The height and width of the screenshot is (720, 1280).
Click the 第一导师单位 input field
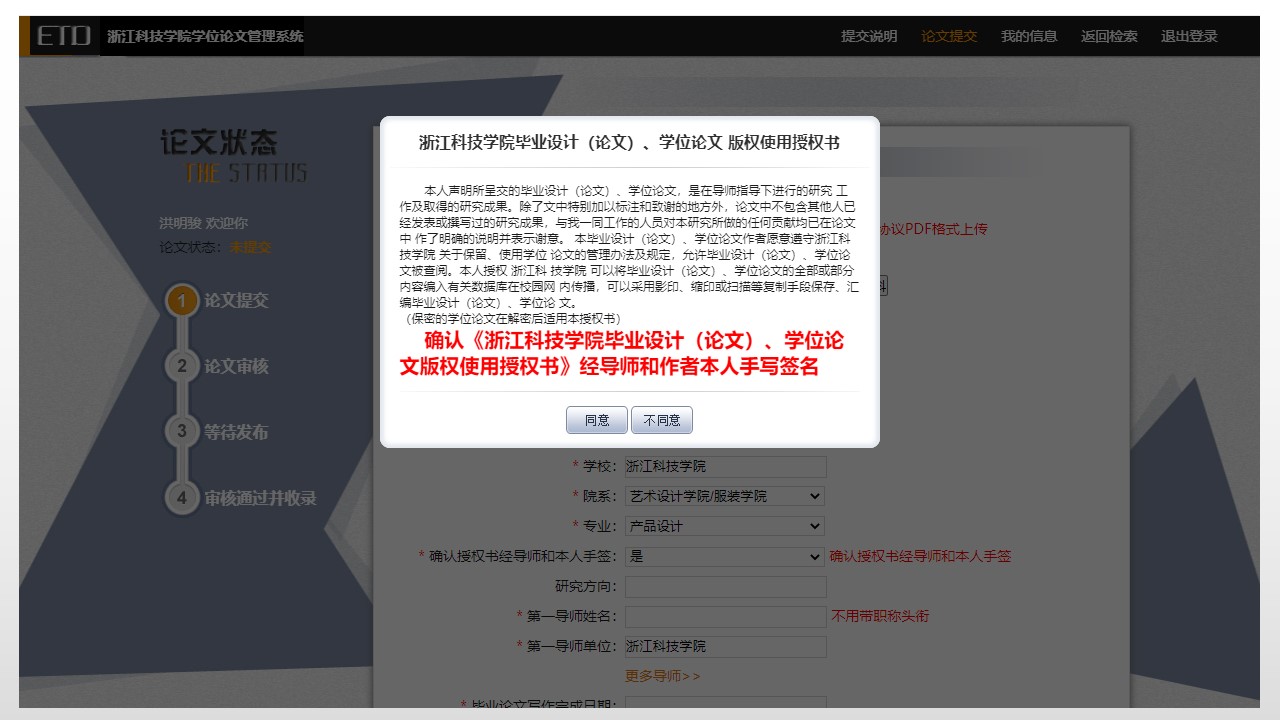[725, 646]
